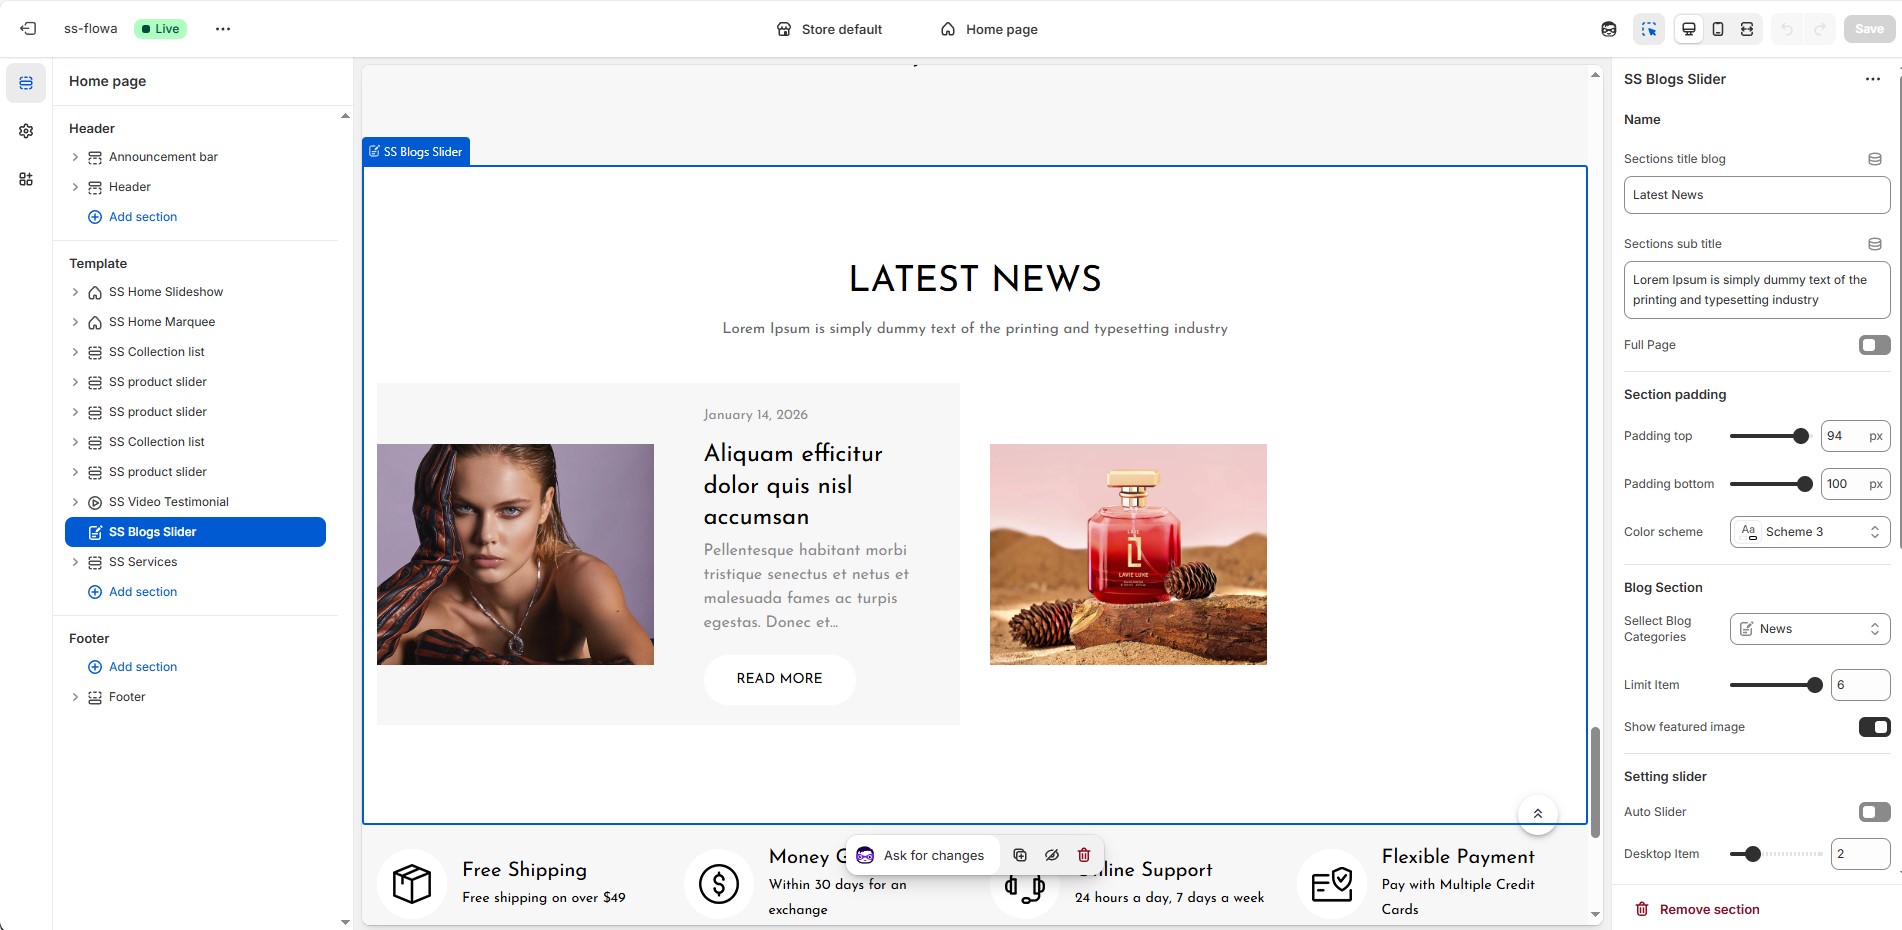
Task: Toggle the Full Page switch
Action: click(1874, 345)
